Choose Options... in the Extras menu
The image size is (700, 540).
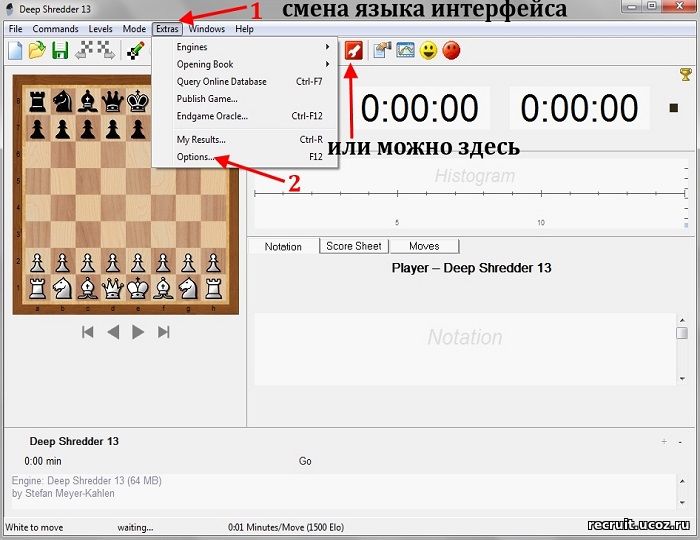[x=245, y=157]
